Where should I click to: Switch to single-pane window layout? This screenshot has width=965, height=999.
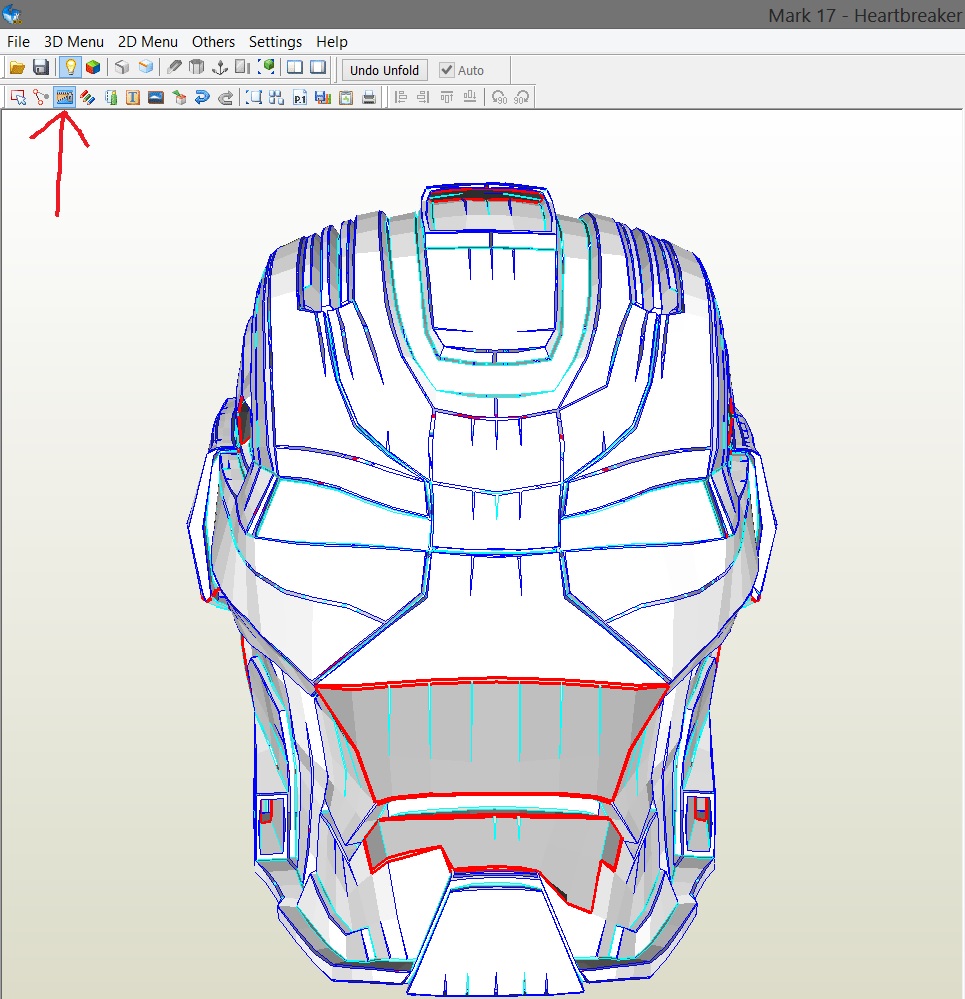[x=318, y=67]
